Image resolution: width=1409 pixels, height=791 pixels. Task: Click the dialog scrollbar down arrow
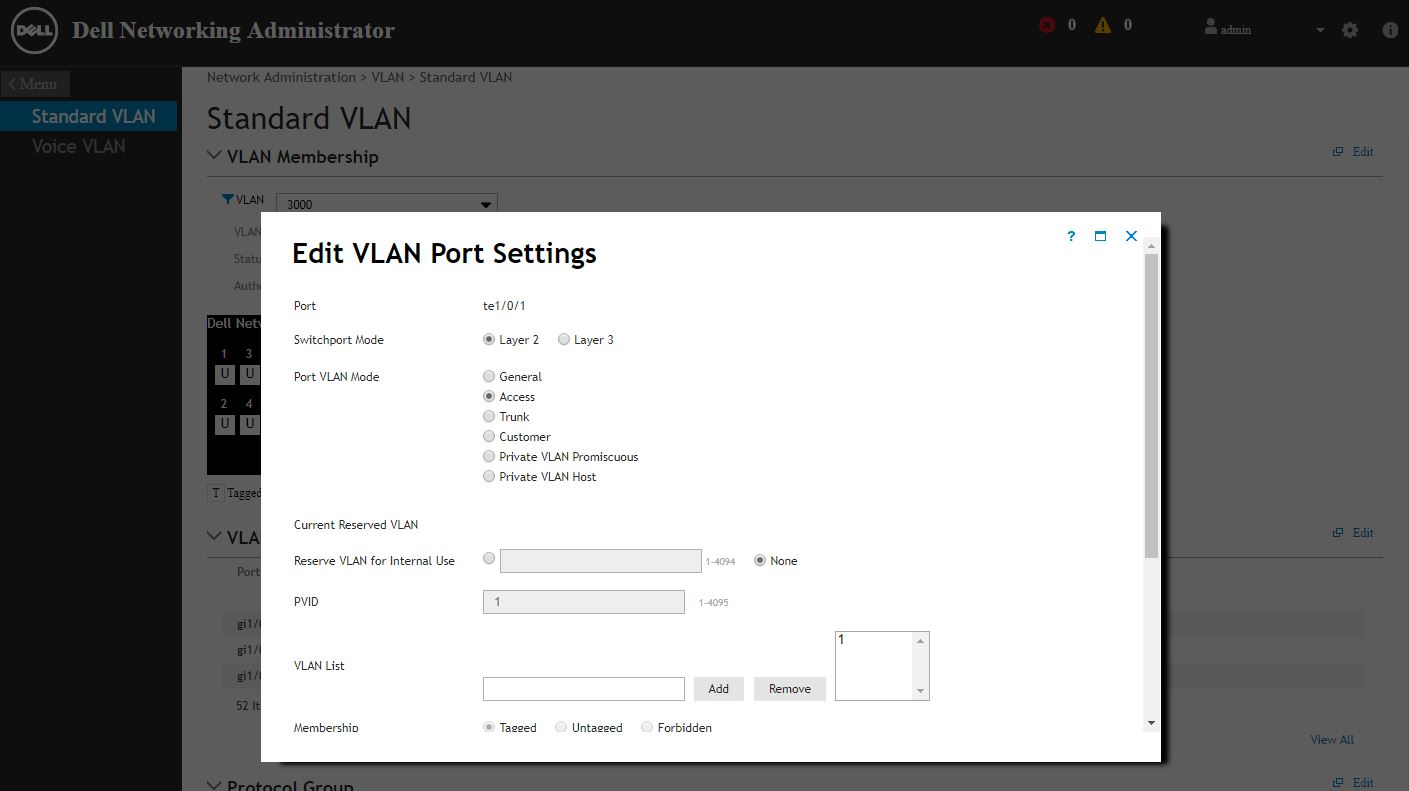[x=1151, y=722]
